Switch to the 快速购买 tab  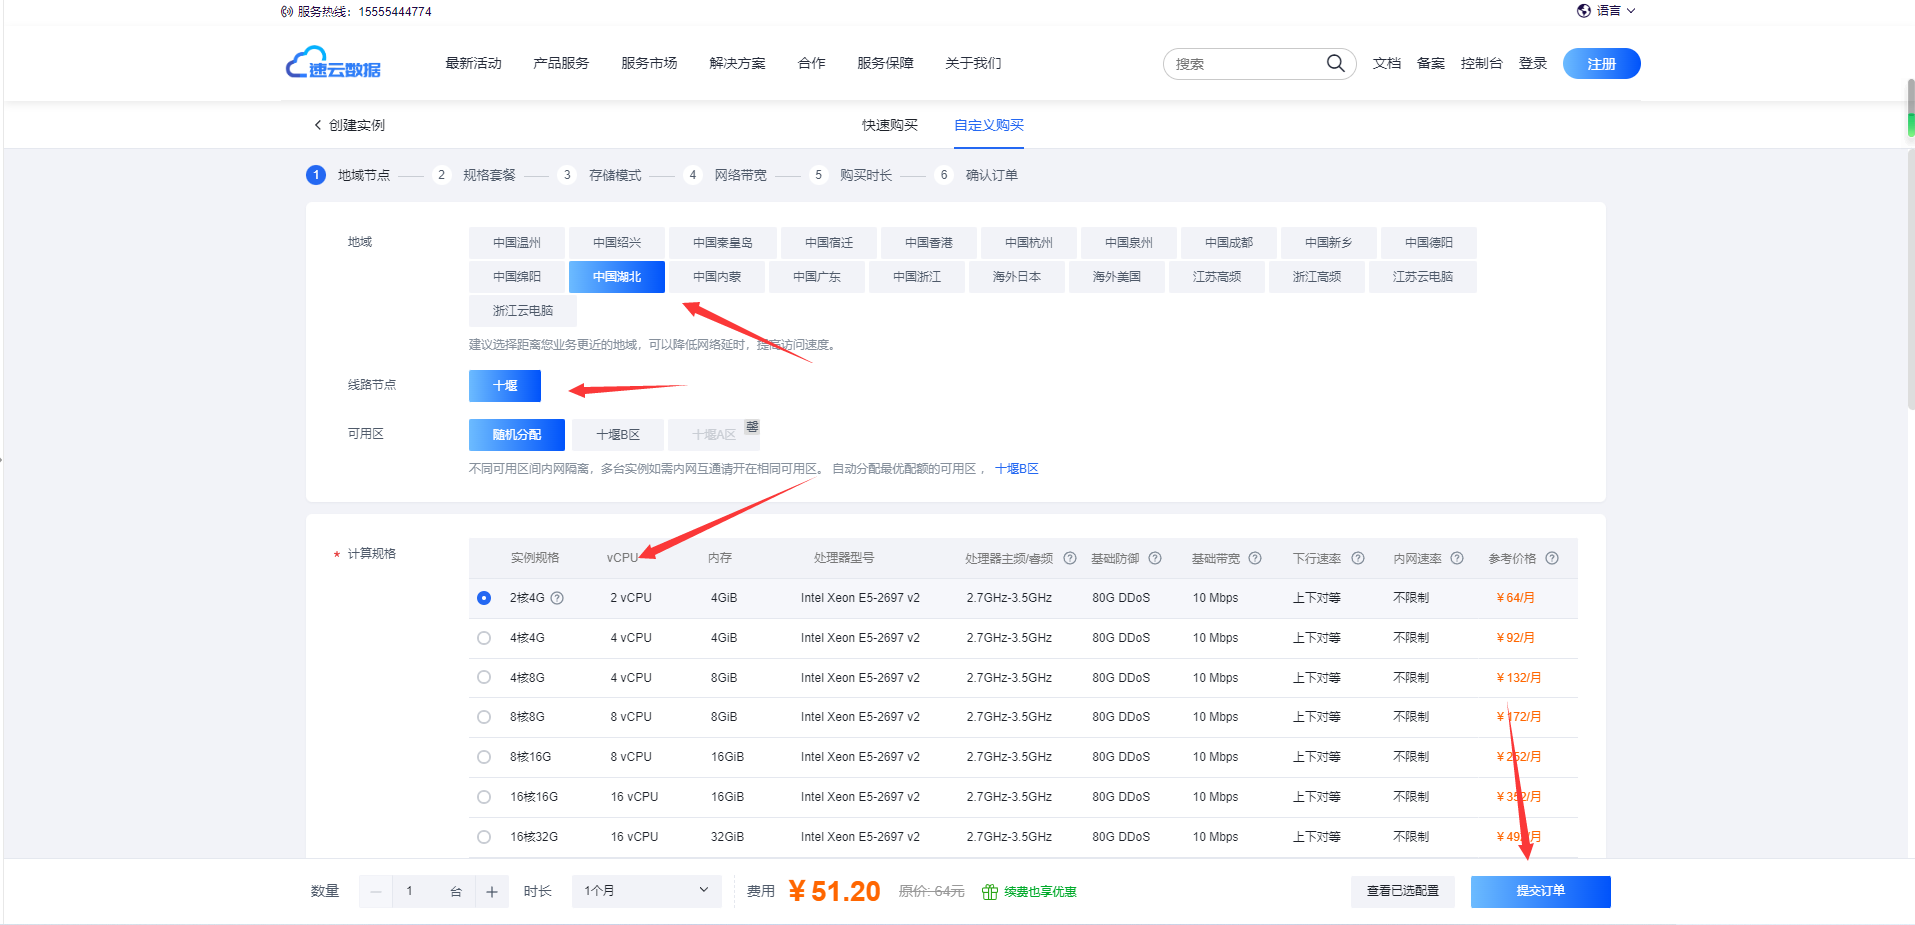point(890,125)
